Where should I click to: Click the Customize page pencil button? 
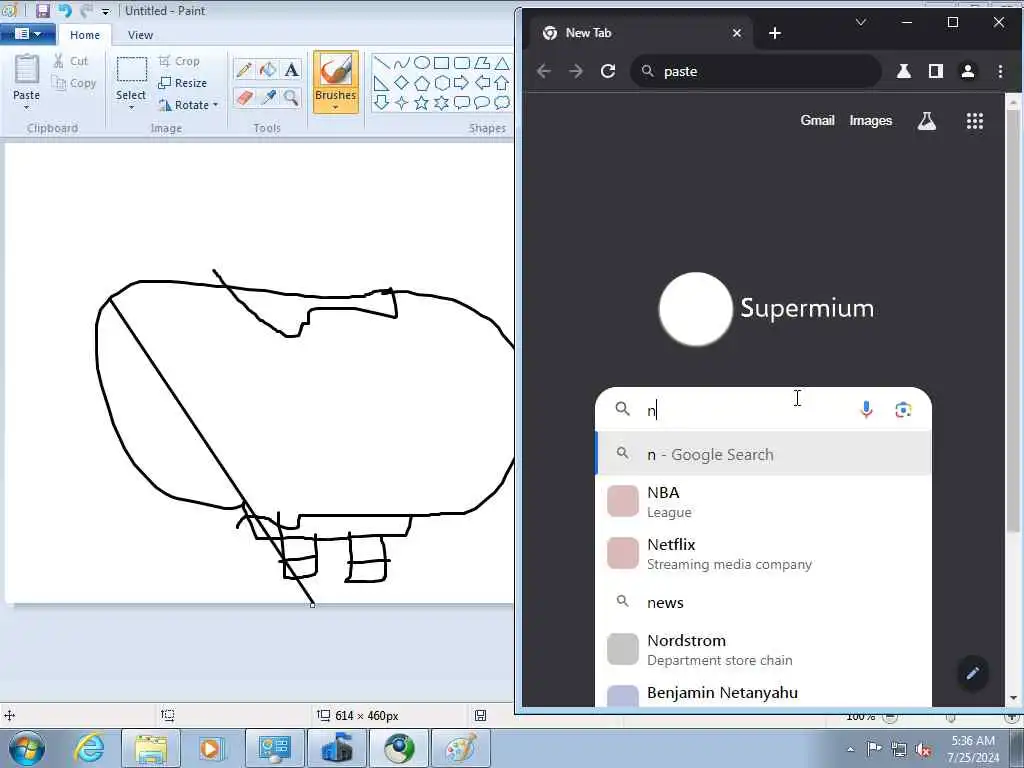(x=972, y=673)
